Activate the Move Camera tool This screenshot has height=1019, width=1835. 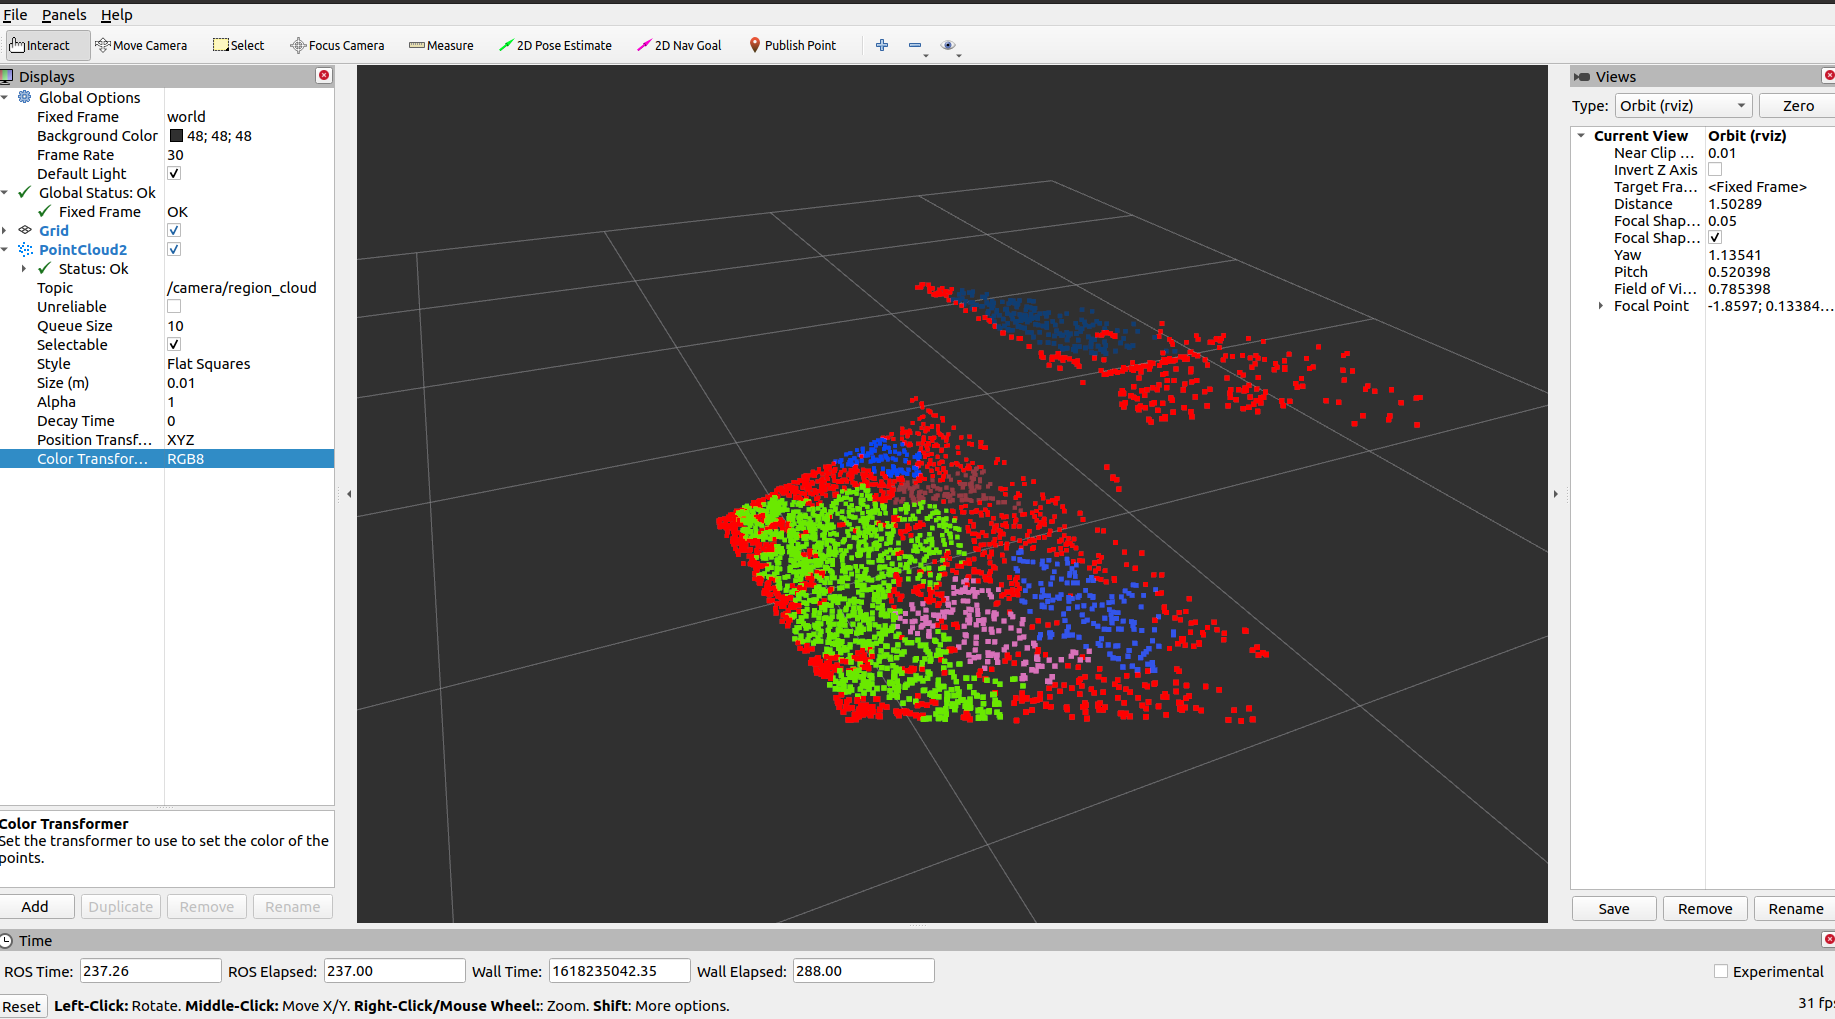point(141,45)
